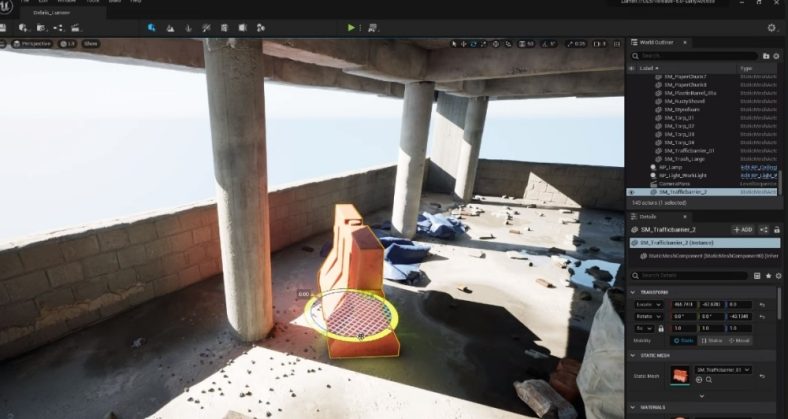Switch to Foliage mode icon
788x419 pixels.
click(x=188, y=28)
